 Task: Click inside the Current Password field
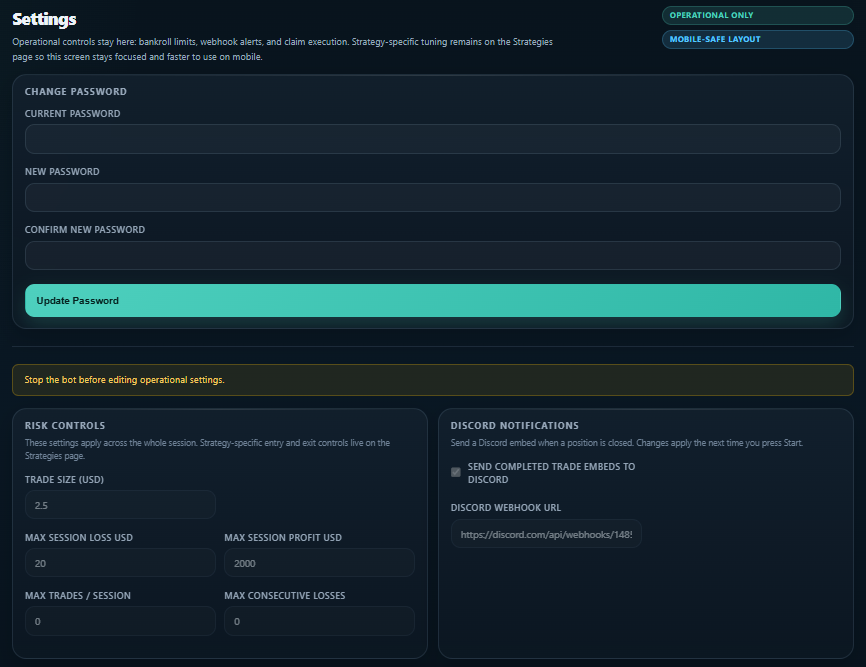432,138
